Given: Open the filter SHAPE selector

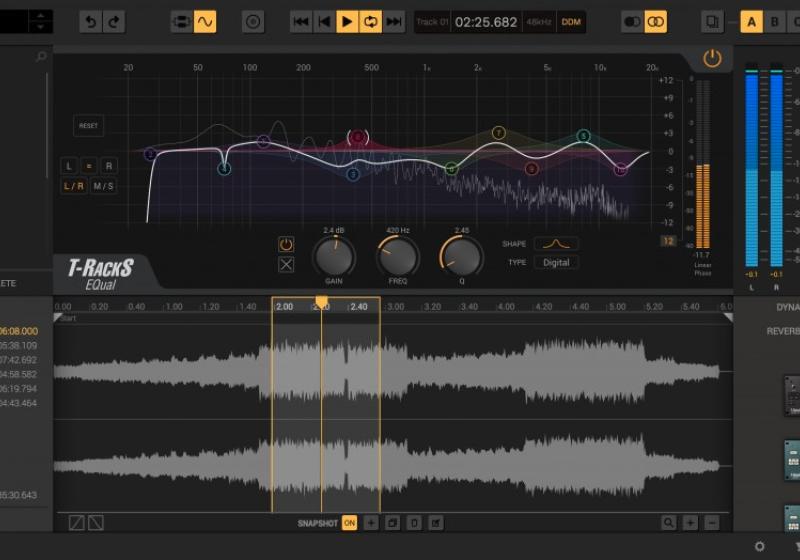Looking at the screenshot, I should [x=556, y=244].
